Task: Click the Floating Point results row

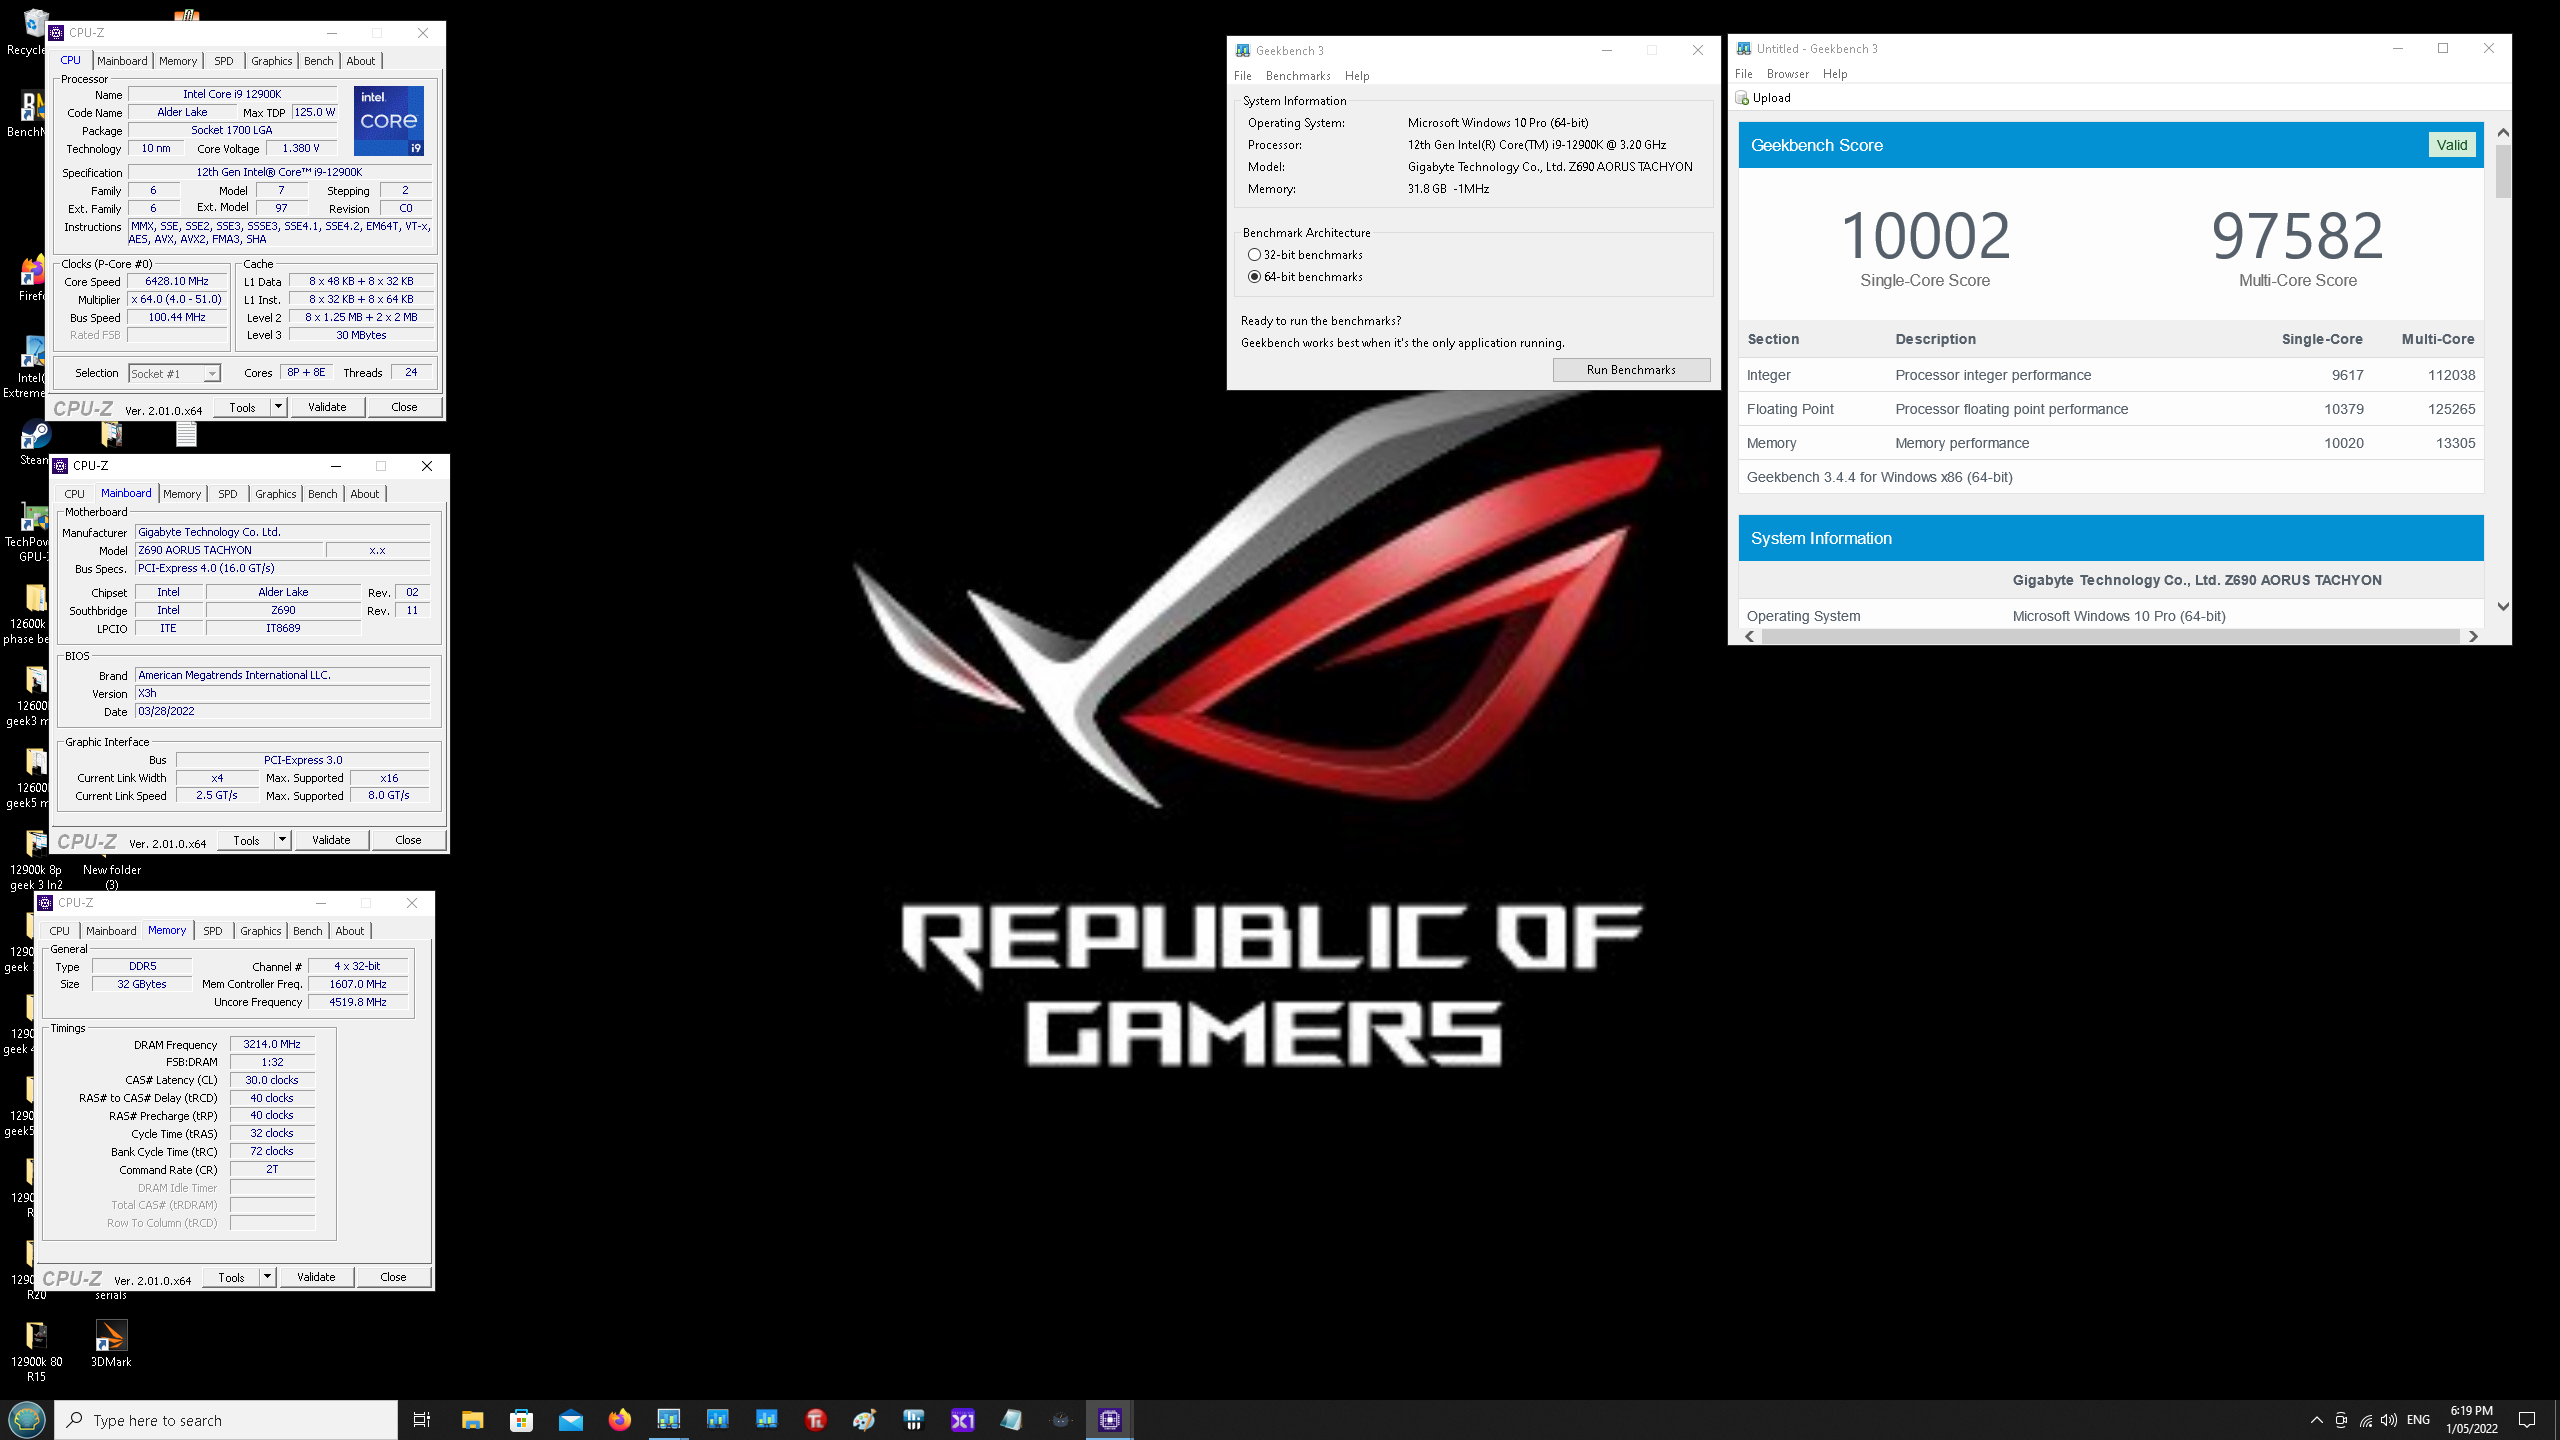Action: 2110,409
